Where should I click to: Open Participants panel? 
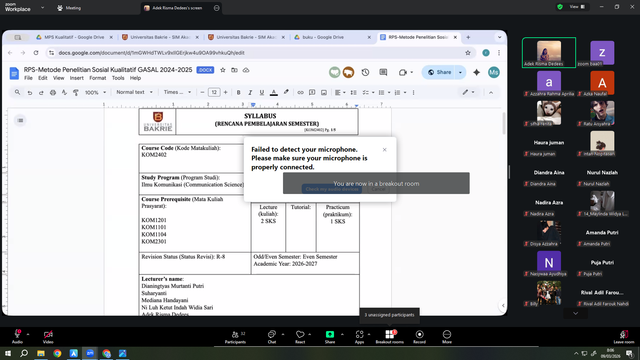click(236, 336)
